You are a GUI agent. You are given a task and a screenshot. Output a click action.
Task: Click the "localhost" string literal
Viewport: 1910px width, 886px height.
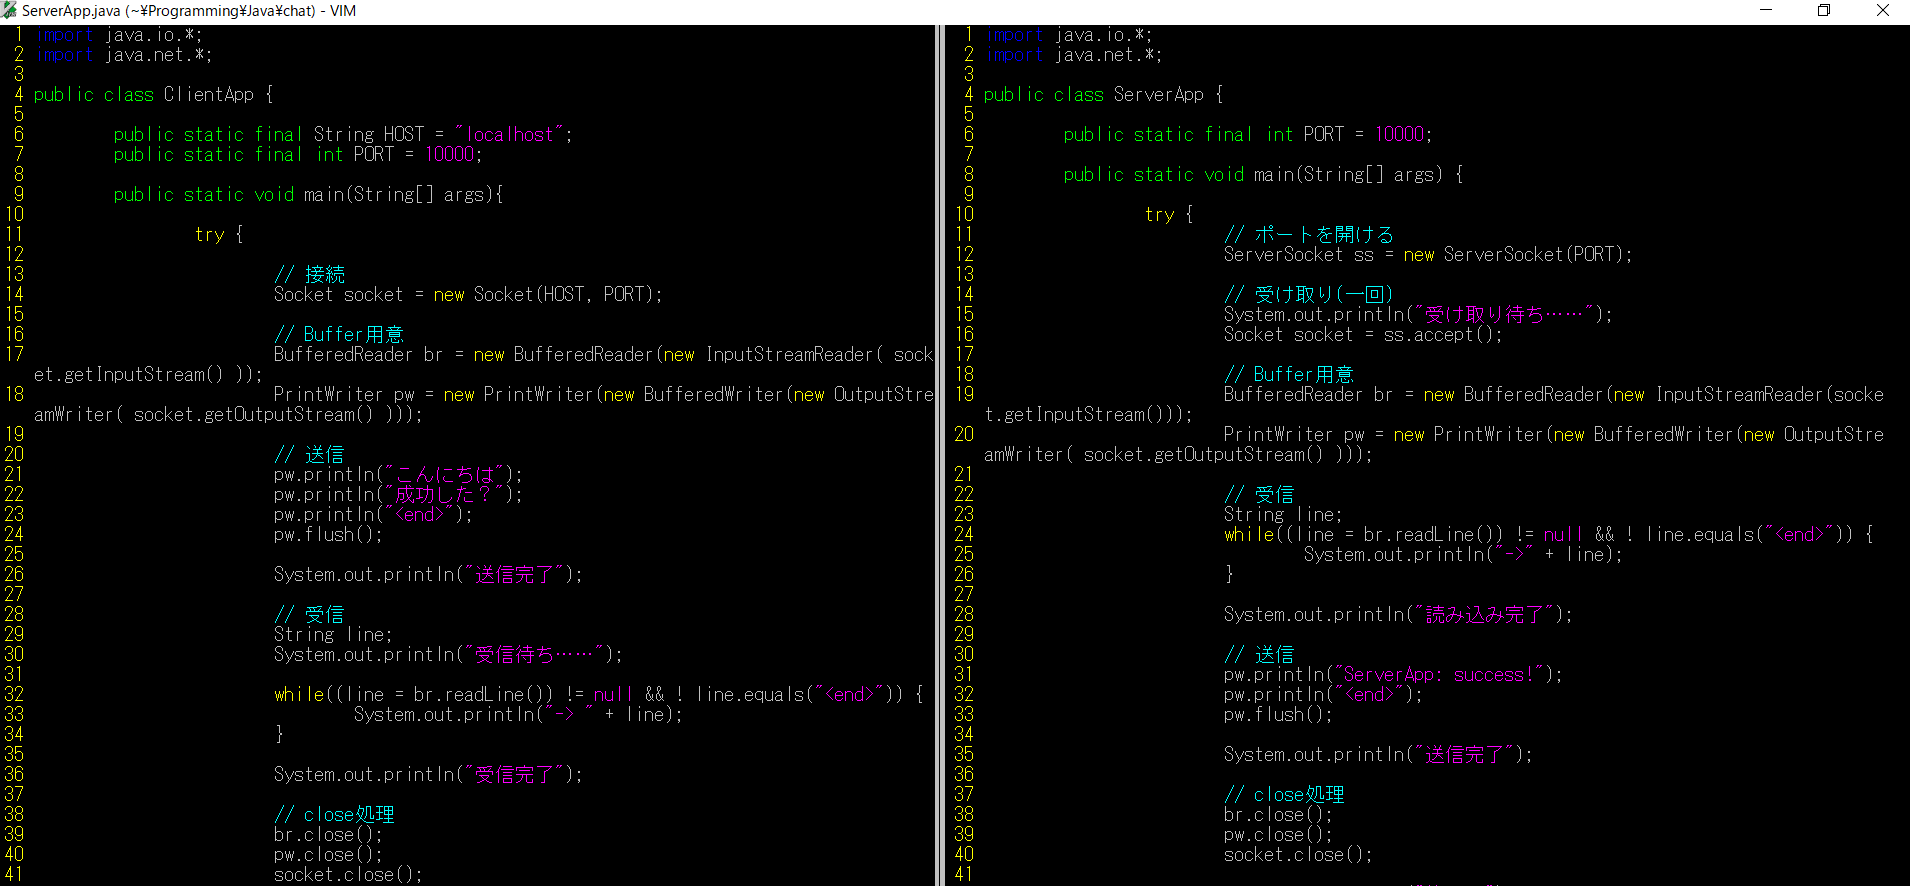click(509, 135)
